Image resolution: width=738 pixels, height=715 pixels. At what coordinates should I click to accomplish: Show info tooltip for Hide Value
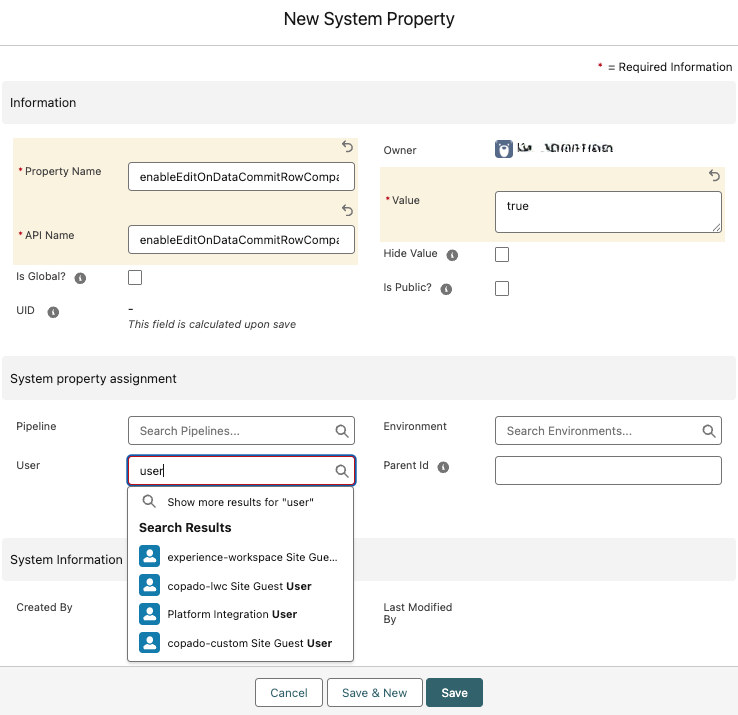(x=452, y=255)
